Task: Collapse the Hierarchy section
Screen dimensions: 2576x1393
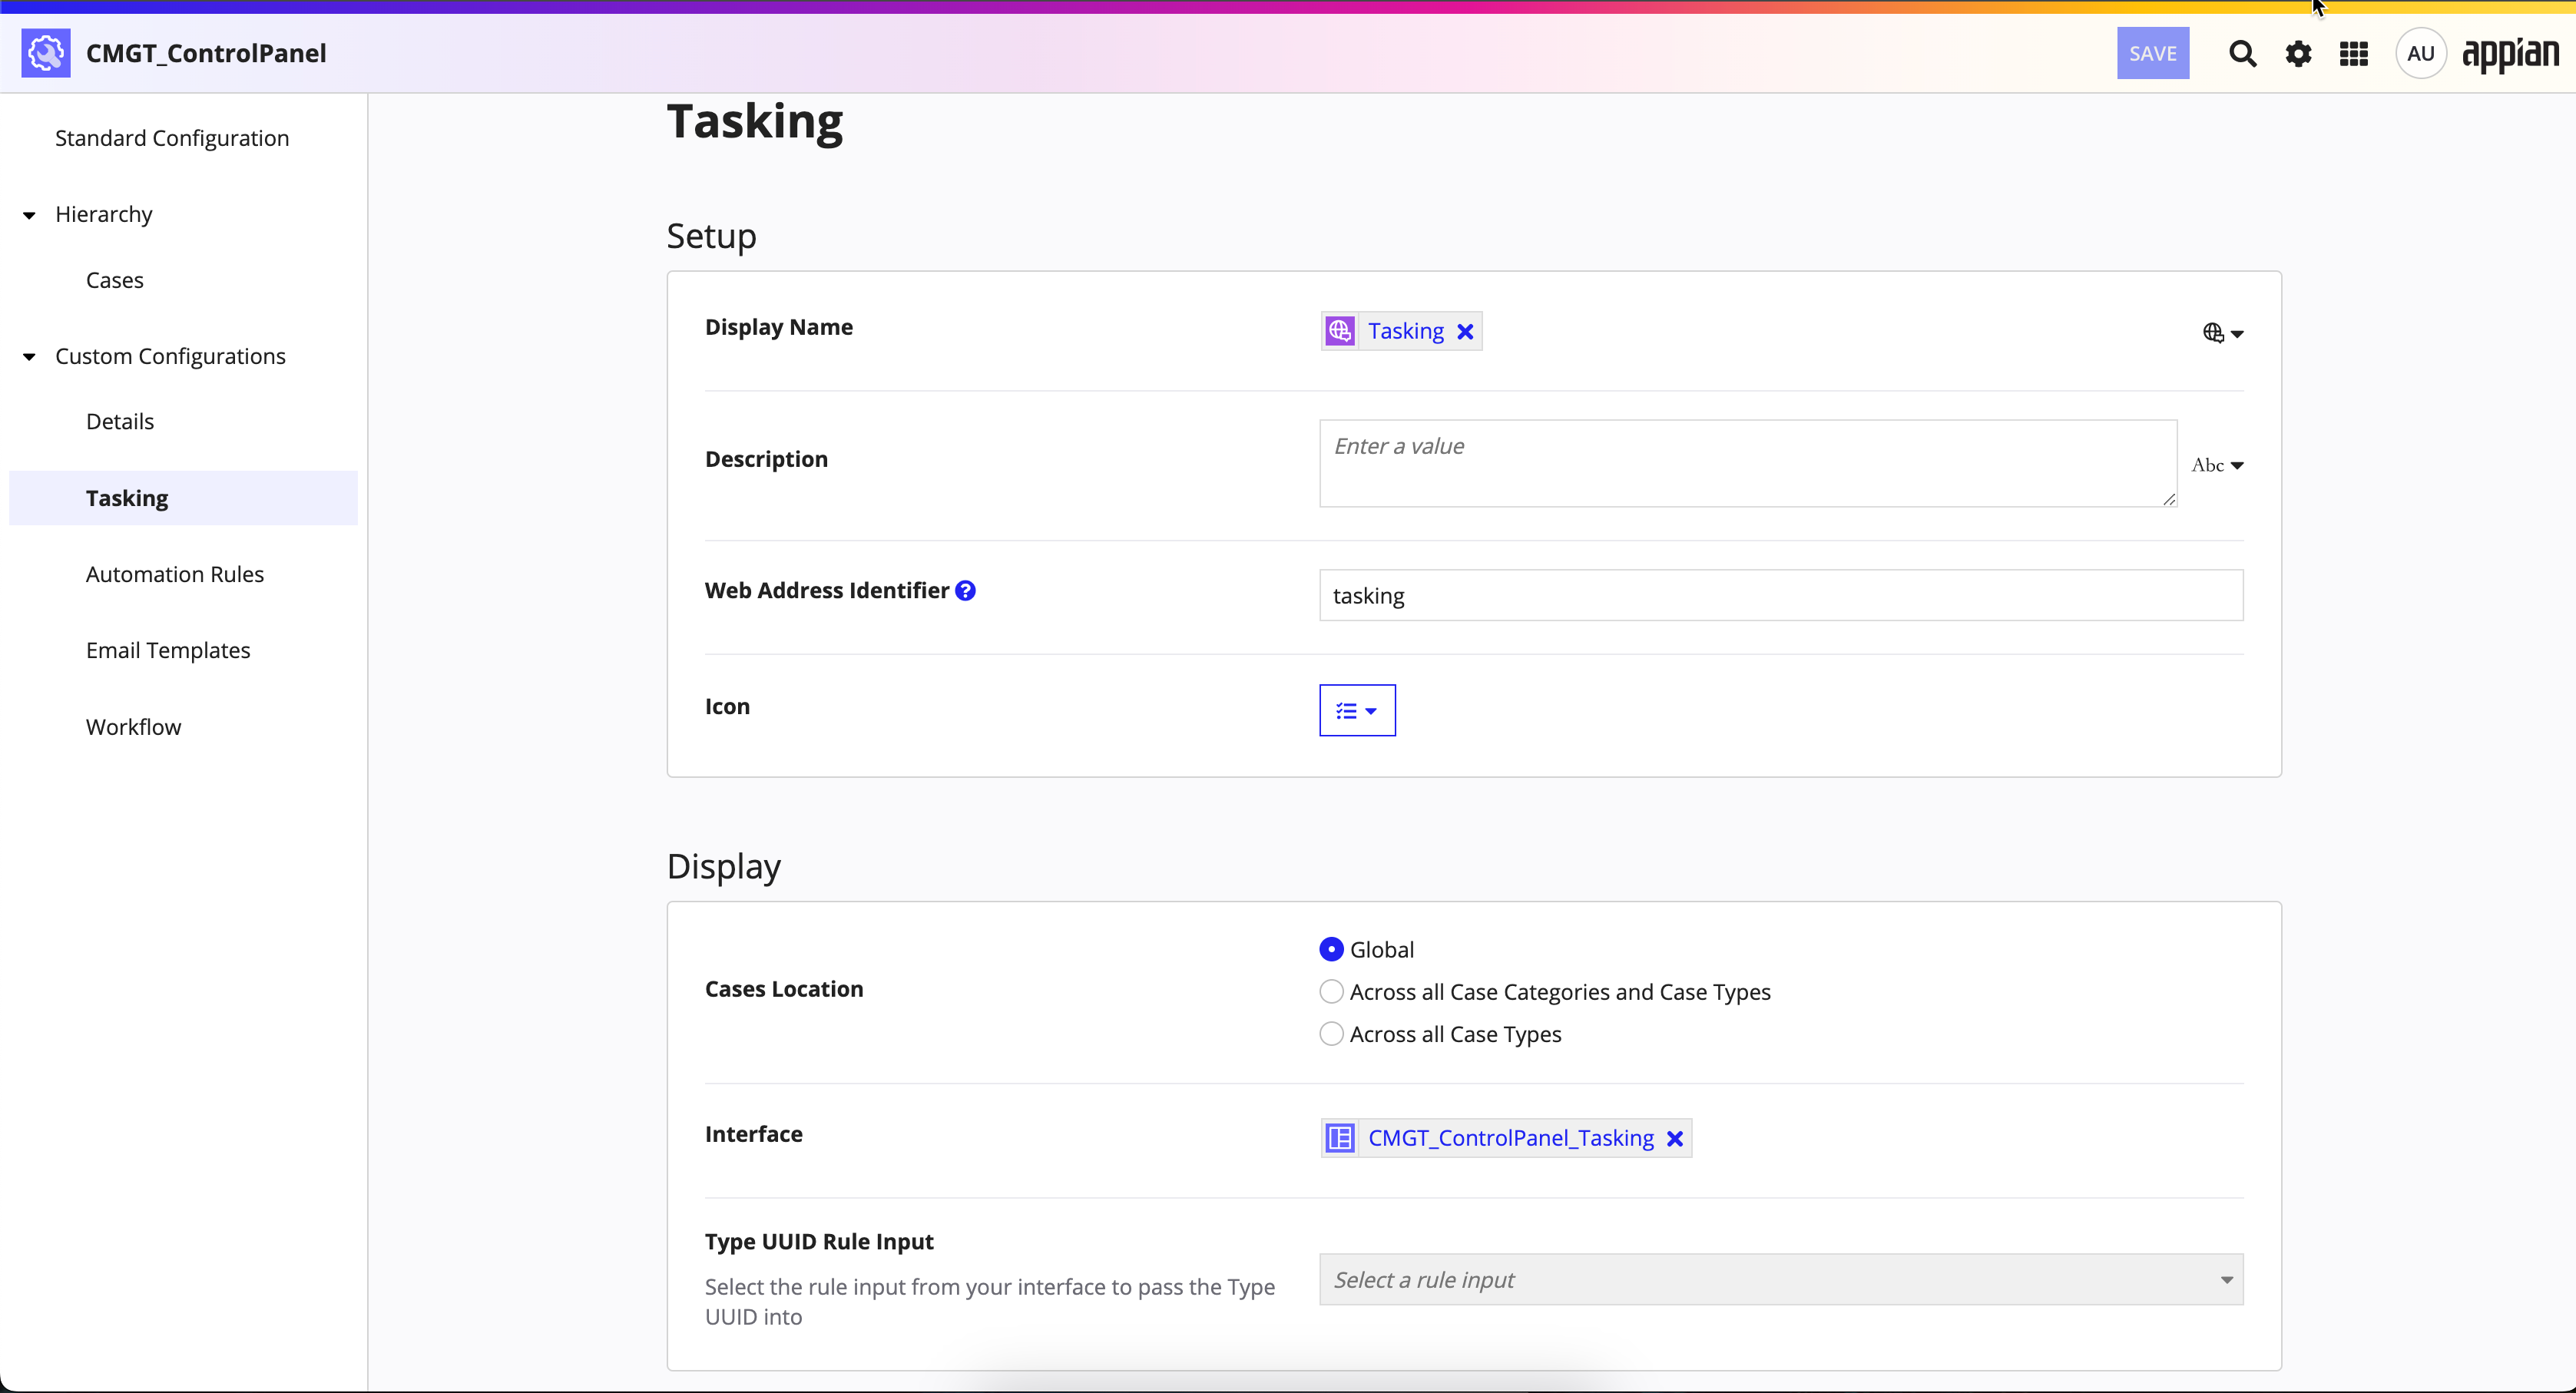Action: coord(29,215)
